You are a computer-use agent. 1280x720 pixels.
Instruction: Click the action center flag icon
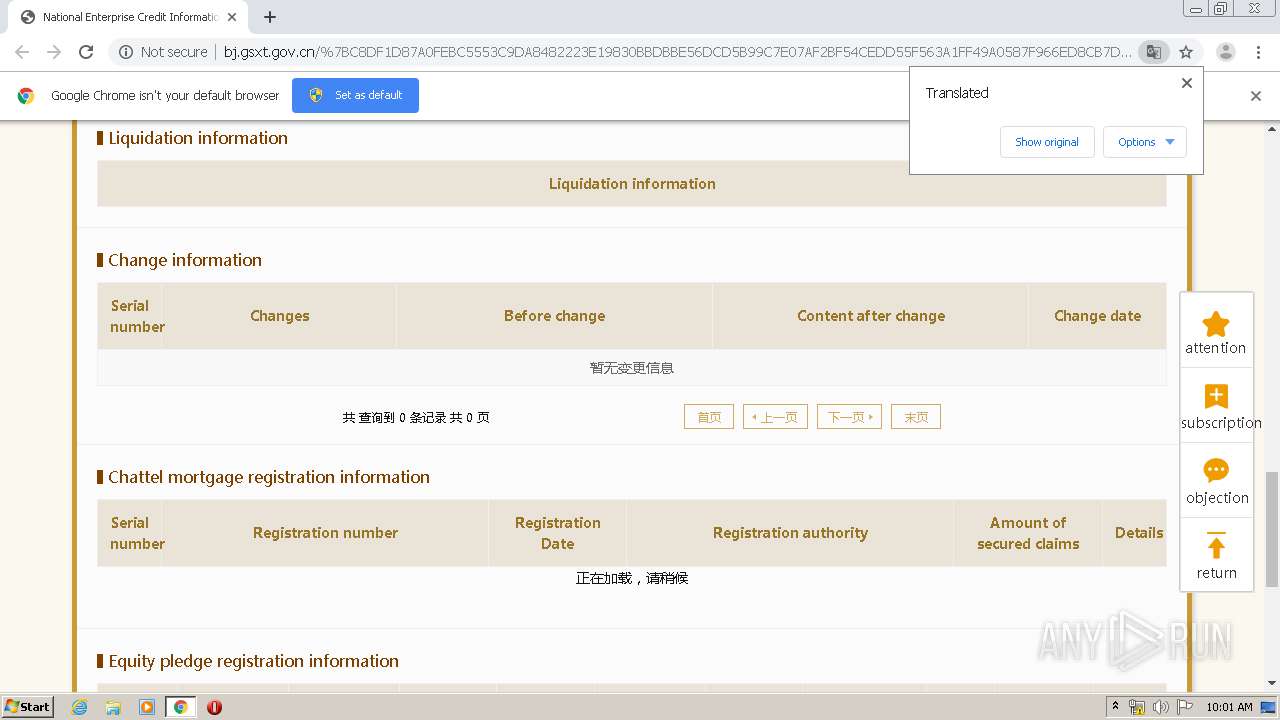1185,707
